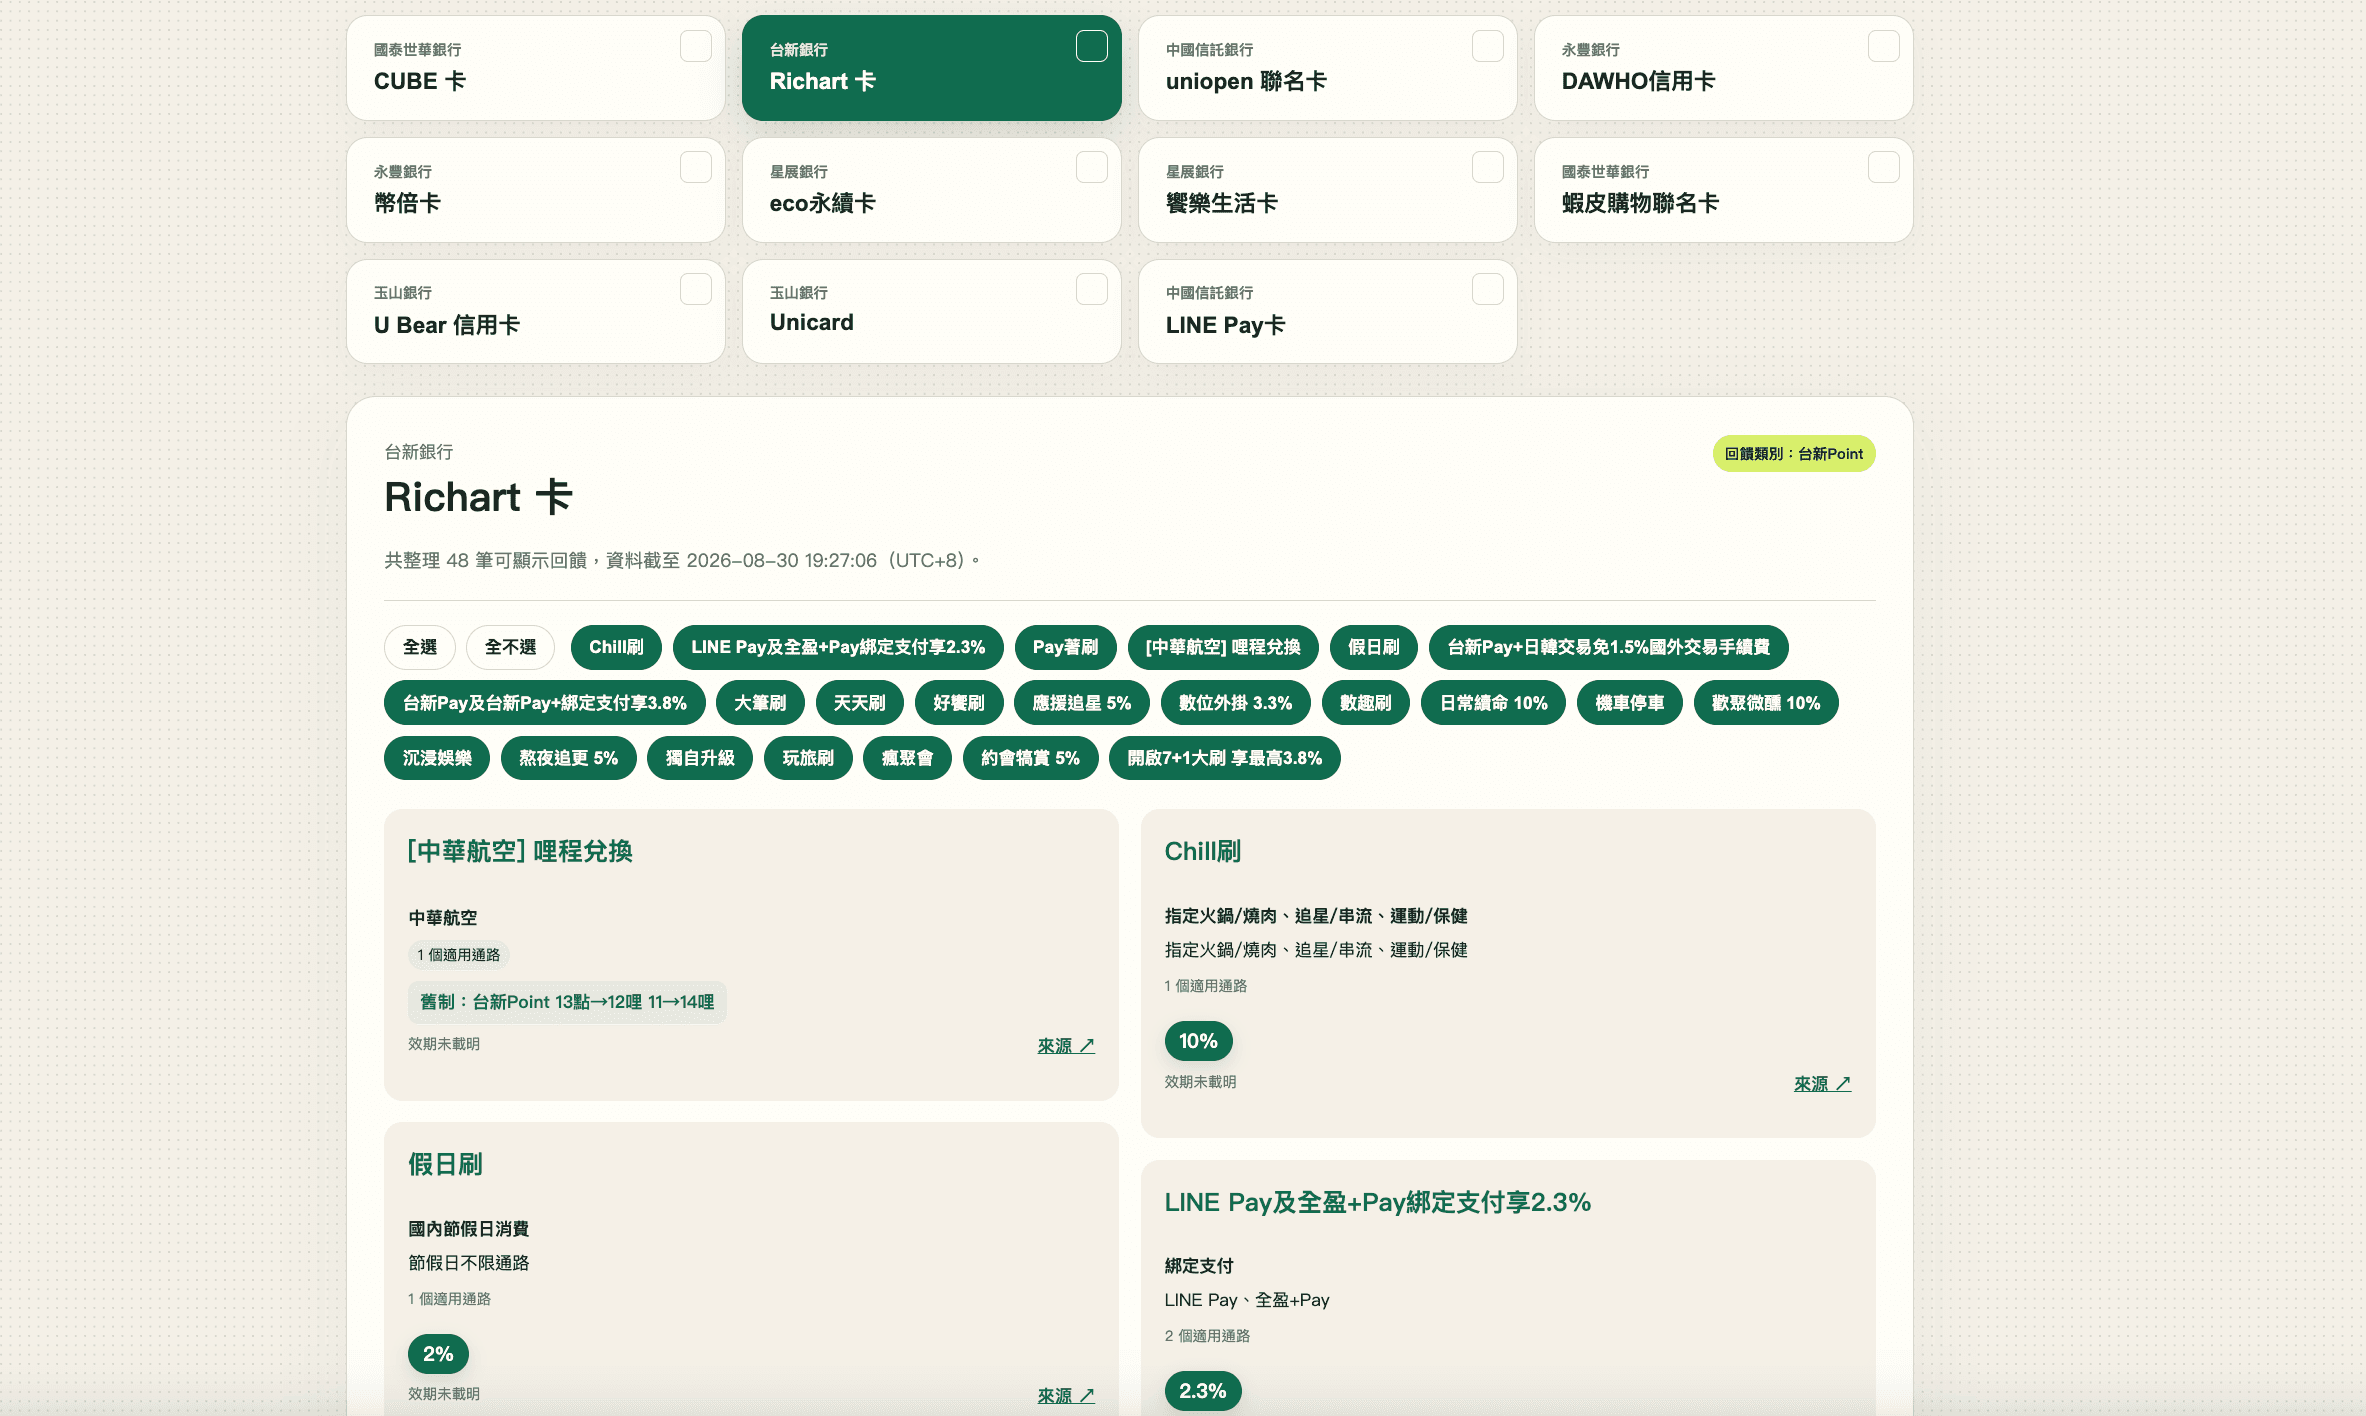Toggle the 開啟7+1大刷 享最高3.8% chip

pyautogui.click(x=1225, y=758)
